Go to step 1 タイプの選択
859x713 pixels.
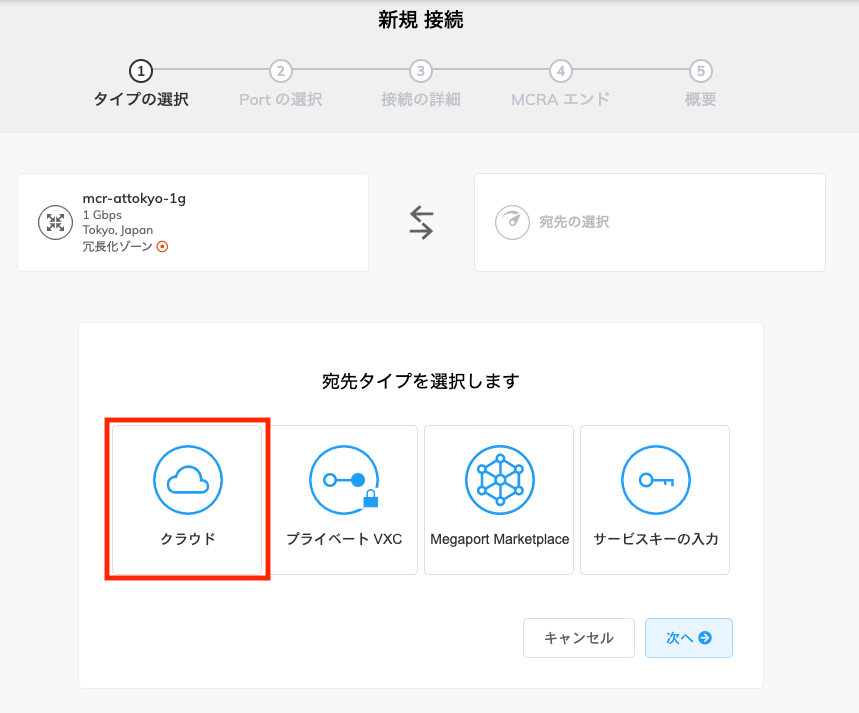(x=141, y=71)
